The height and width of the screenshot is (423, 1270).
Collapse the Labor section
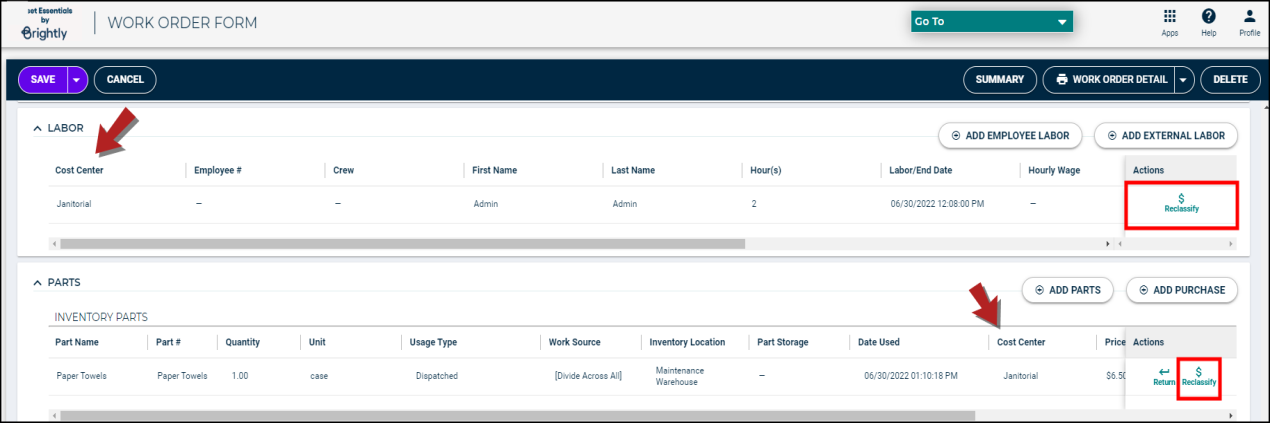[x=37, y=128]
